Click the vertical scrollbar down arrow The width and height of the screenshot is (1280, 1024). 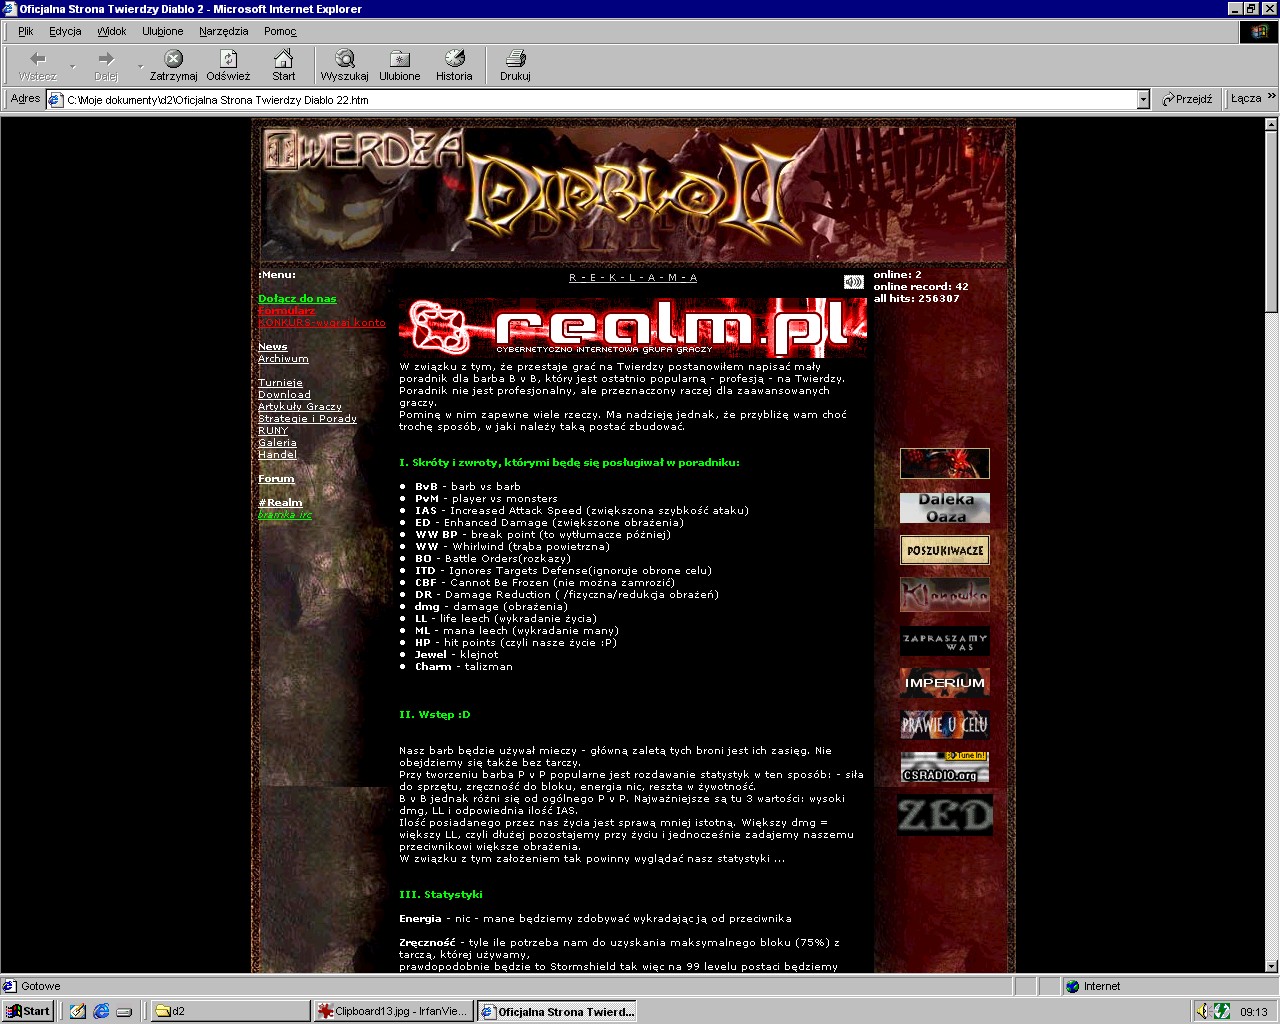click(x=1271, y=966)
